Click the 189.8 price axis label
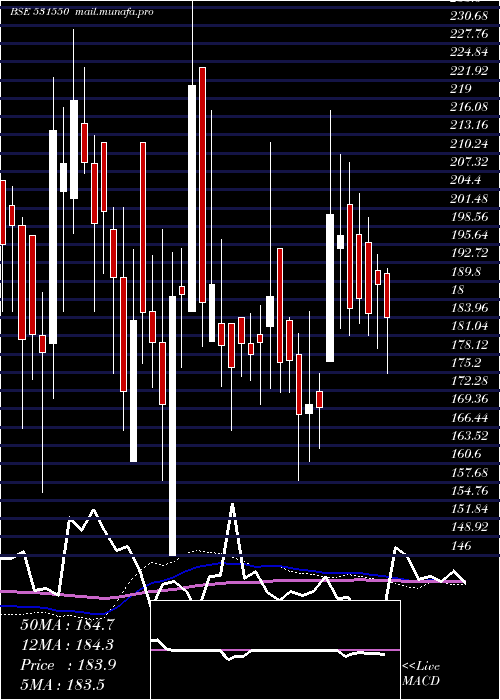The width and height of the screenshot is (500, 700). pos(466,271)
